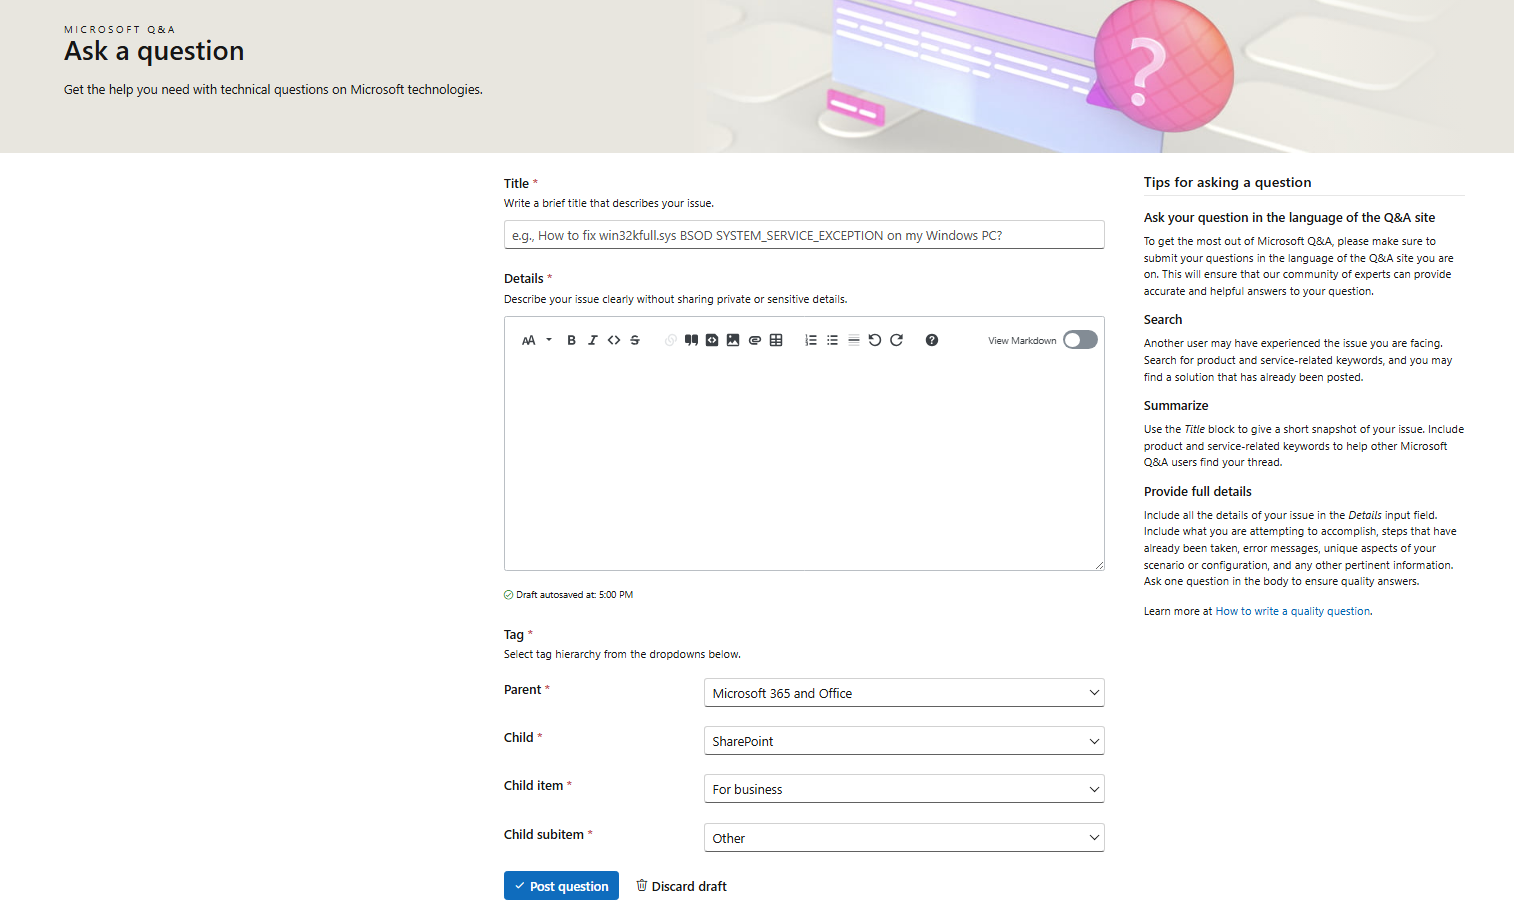This screenshot has height=903, width=1514.
Task: Click the Tips for asking a question heading
Action: click(1227, 182)
